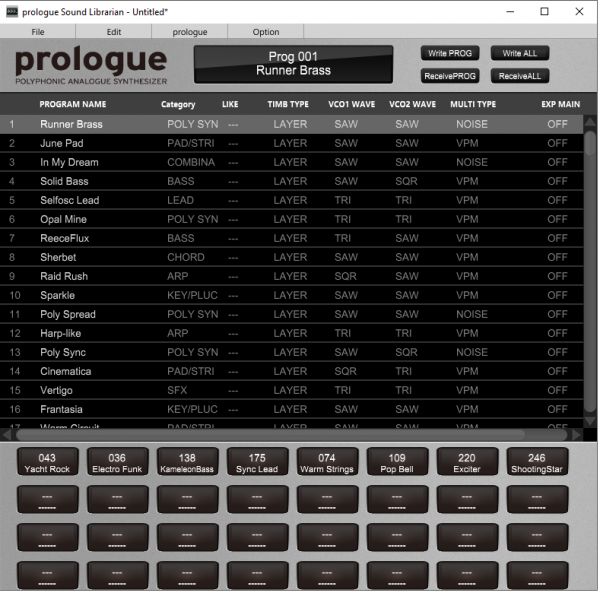
Task: Open the File menu
Action: [38, 32]
